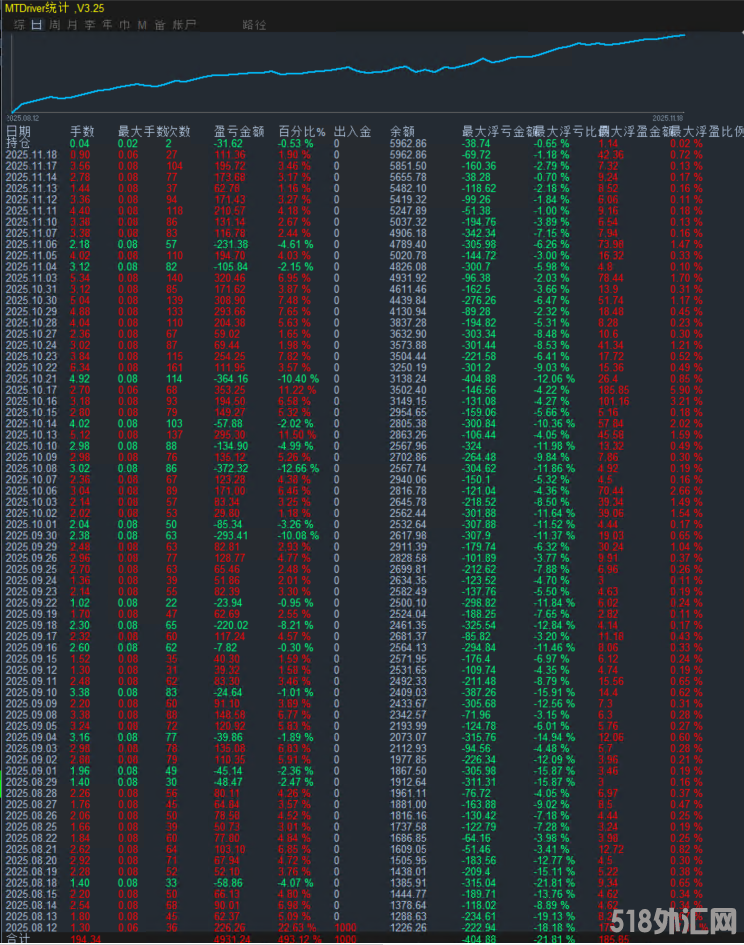744x945 pixels.
Task: Click the 出入金 deposit column header
Action: click(x=352, y=131)
